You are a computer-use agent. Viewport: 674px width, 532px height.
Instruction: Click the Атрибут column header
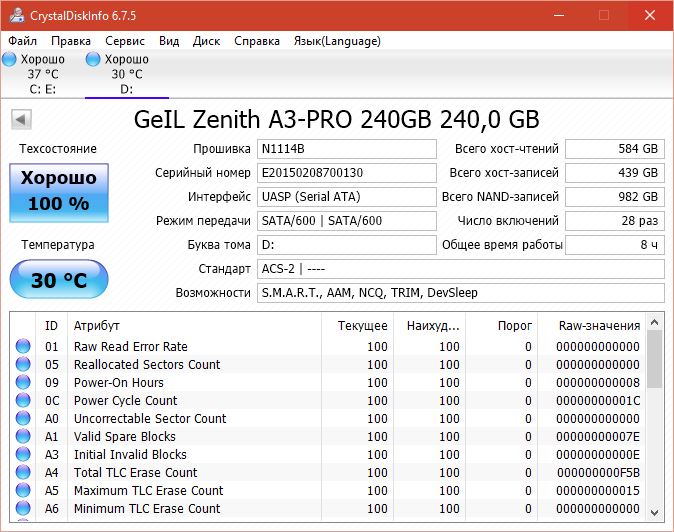pyautogui.click(x=194, y=326)
